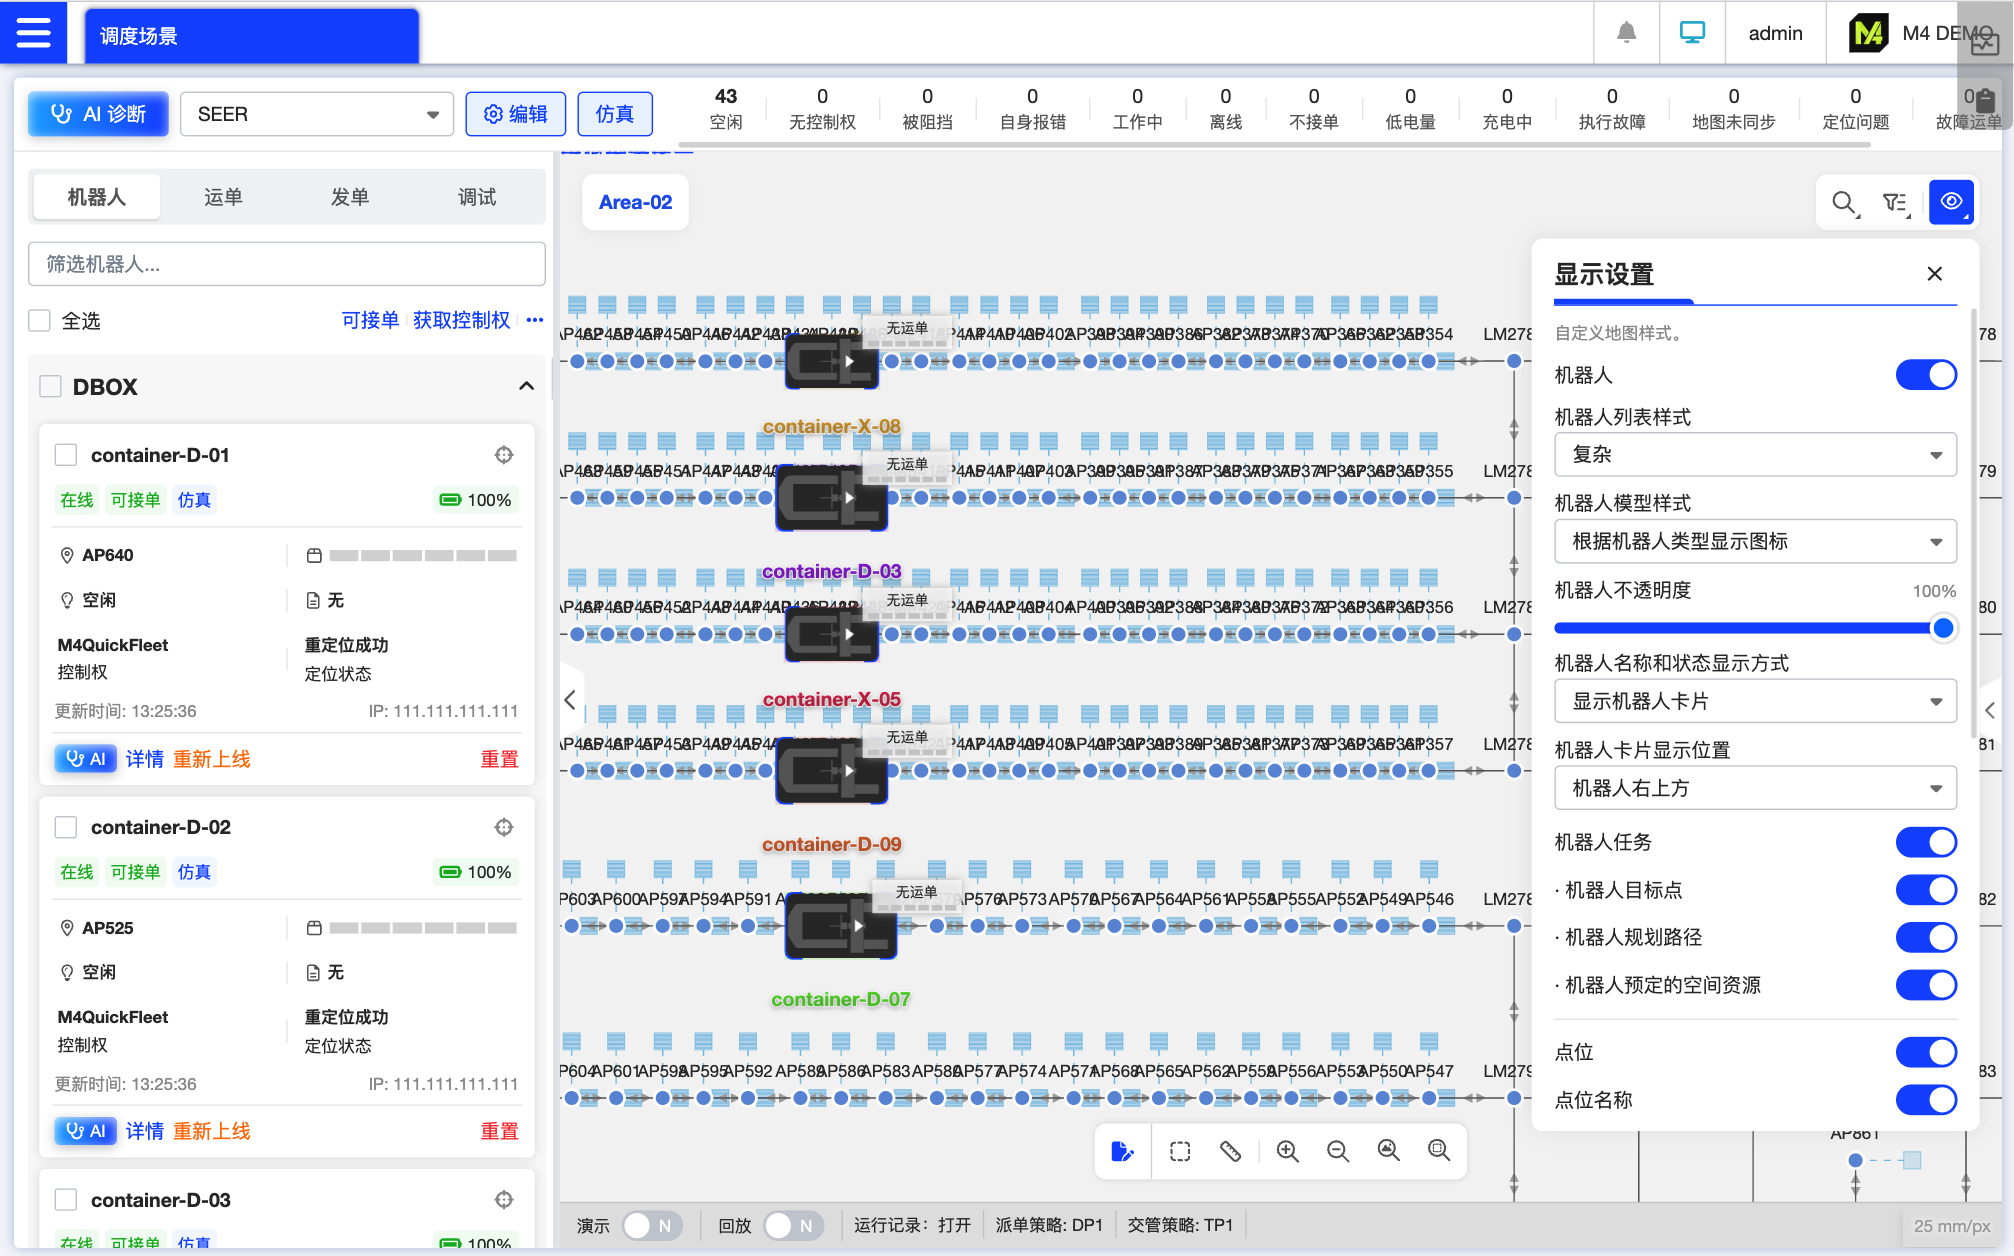This screenshot has height=1256, width=2014.
Task: Check the 全选 checkbox
Action: 40,321
